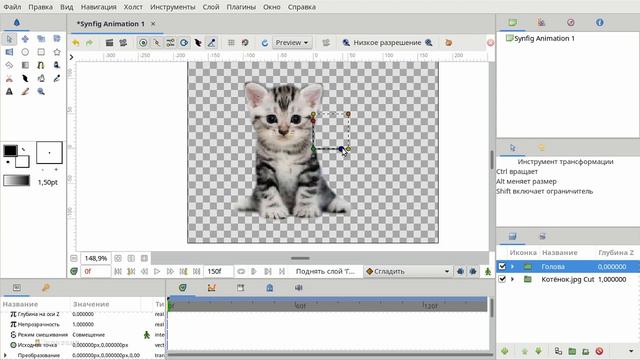The width and height of the screenshot is (640, 360).
Task: Select the Spline tool
Action: tap(41, 65)
